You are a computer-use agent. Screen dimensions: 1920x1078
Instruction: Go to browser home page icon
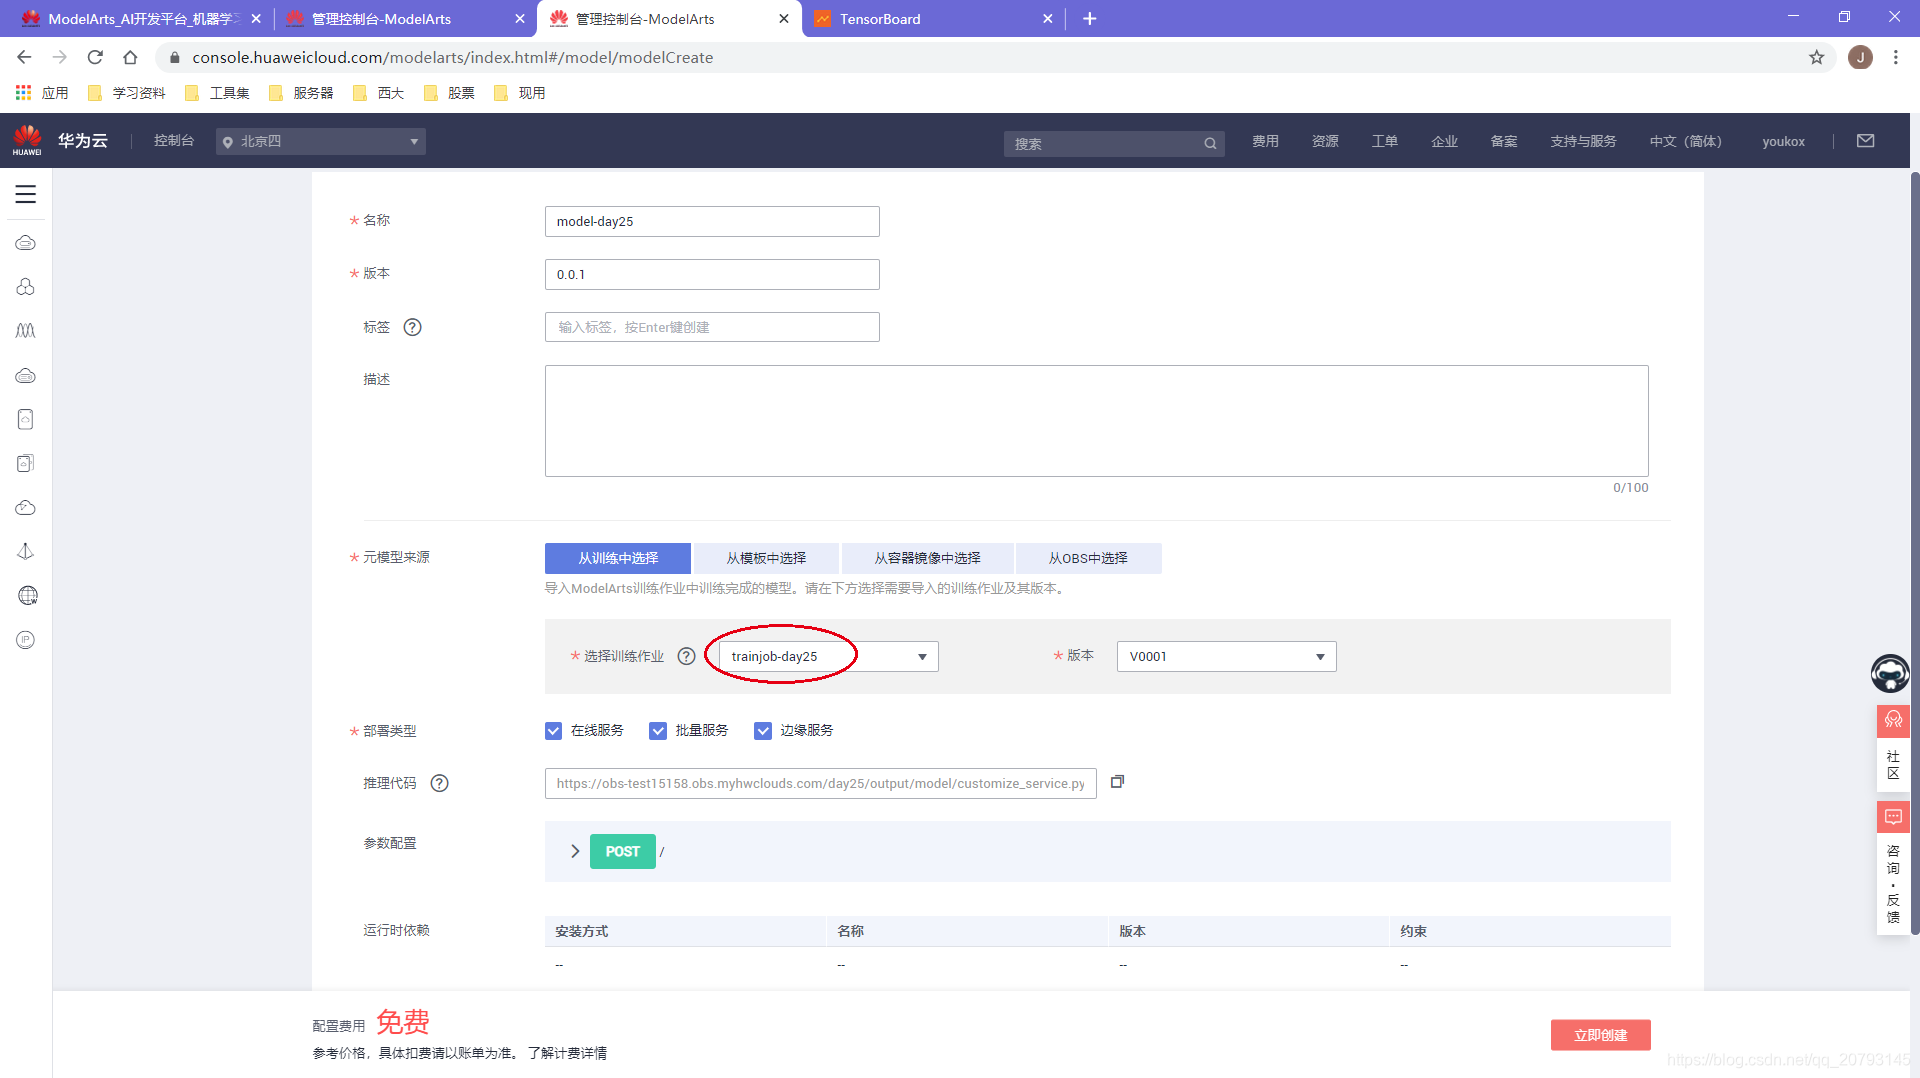click(x=130, y=58)
